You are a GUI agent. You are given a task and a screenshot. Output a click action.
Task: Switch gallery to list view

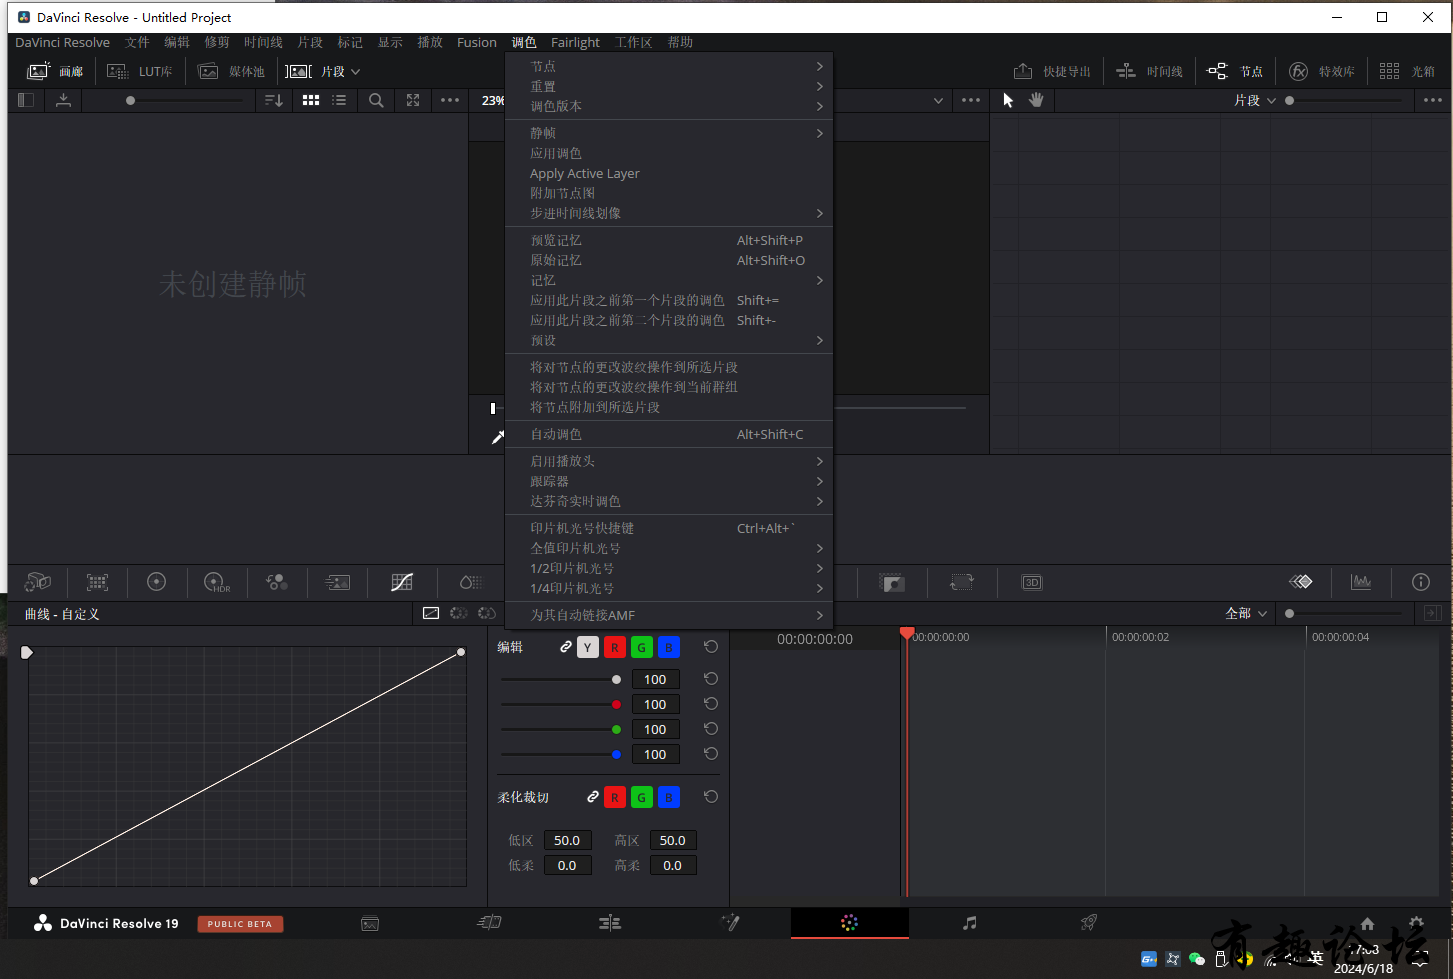pos(340,100)
